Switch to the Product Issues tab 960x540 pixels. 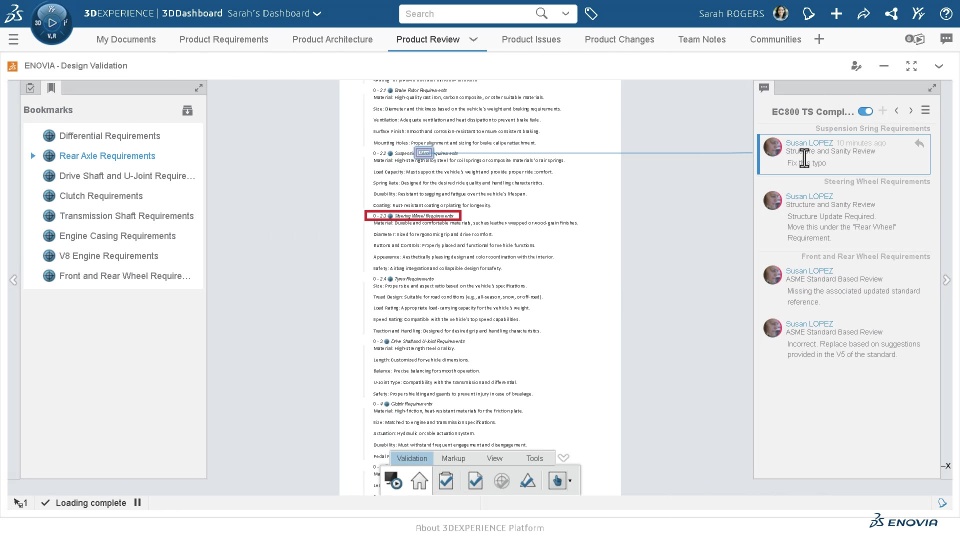[531, 39]
